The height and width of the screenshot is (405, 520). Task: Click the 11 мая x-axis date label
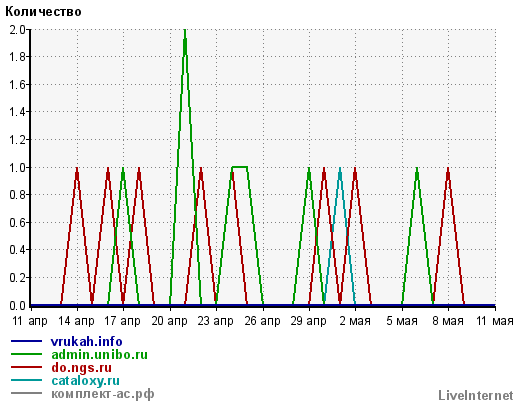point(495,321)
